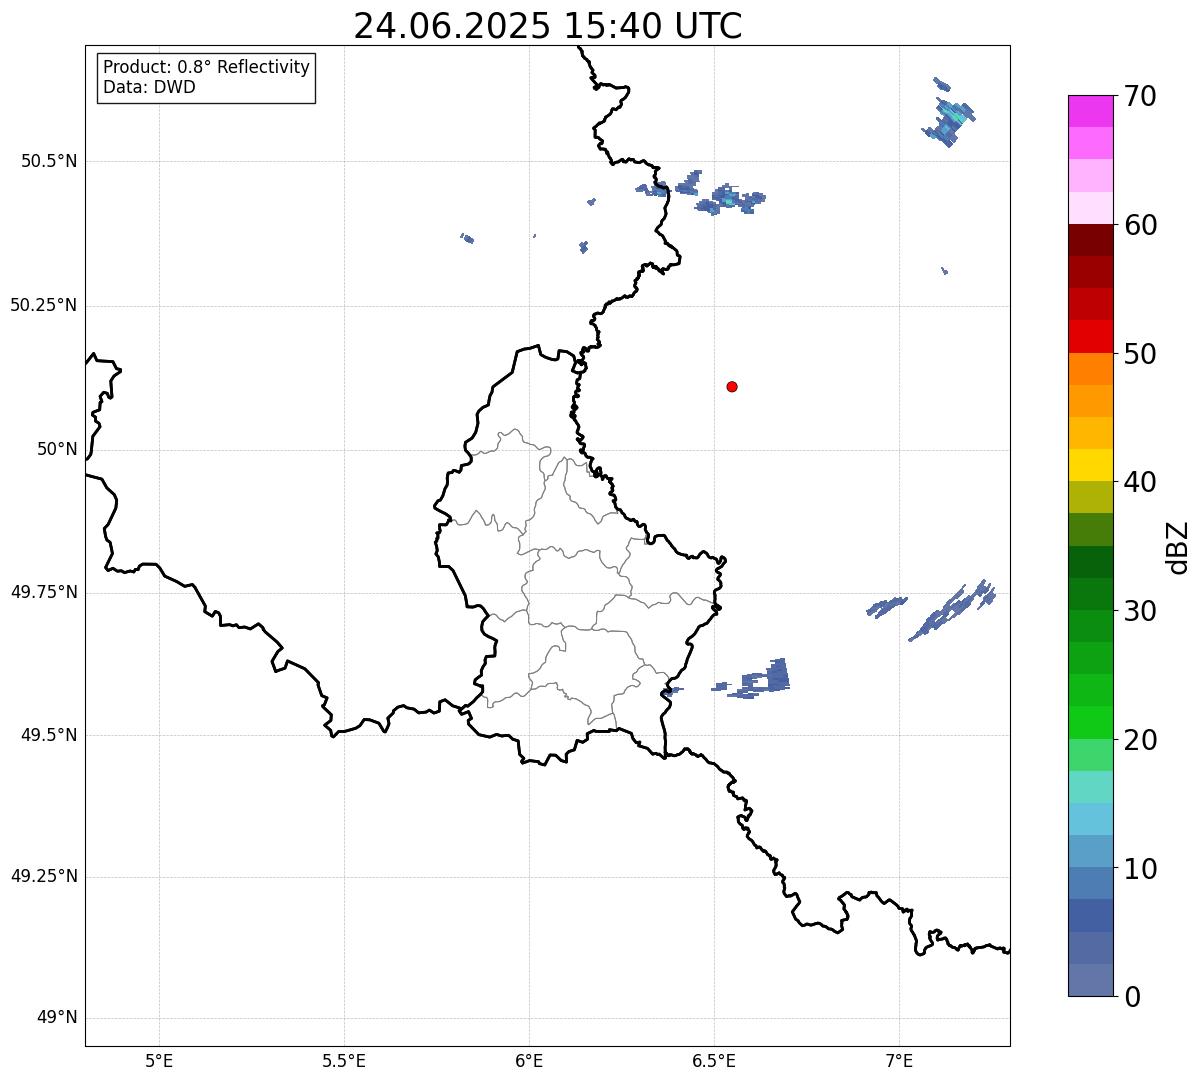Click the elongated radar echo band near 7.1°E 49.75°N
Screen dimensions: 1202x1081
[952, 609]
